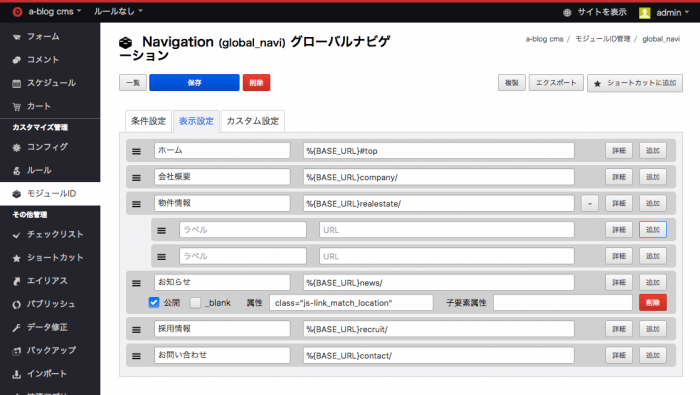Screen dimensions: 700x395
Task: Click 追加 button on ホーム row
Action: (653, 150)
